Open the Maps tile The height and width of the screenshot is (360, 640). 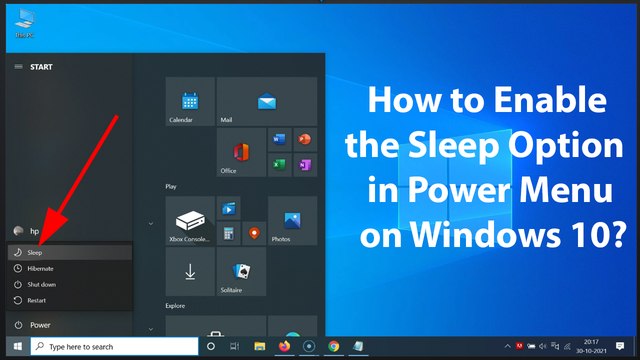(254, 233)
